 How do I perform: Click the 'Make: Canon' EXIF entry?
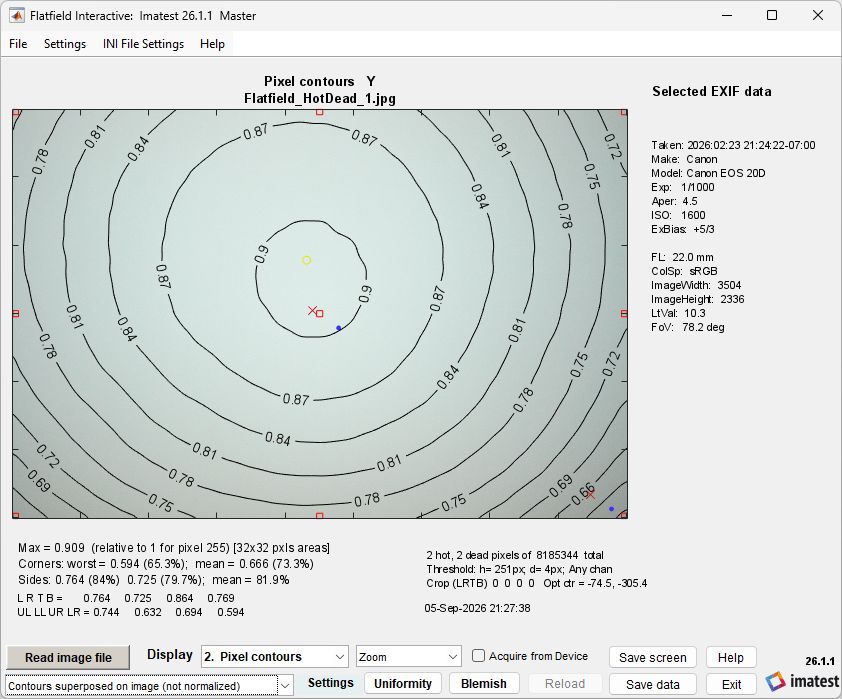coord(684,159)
